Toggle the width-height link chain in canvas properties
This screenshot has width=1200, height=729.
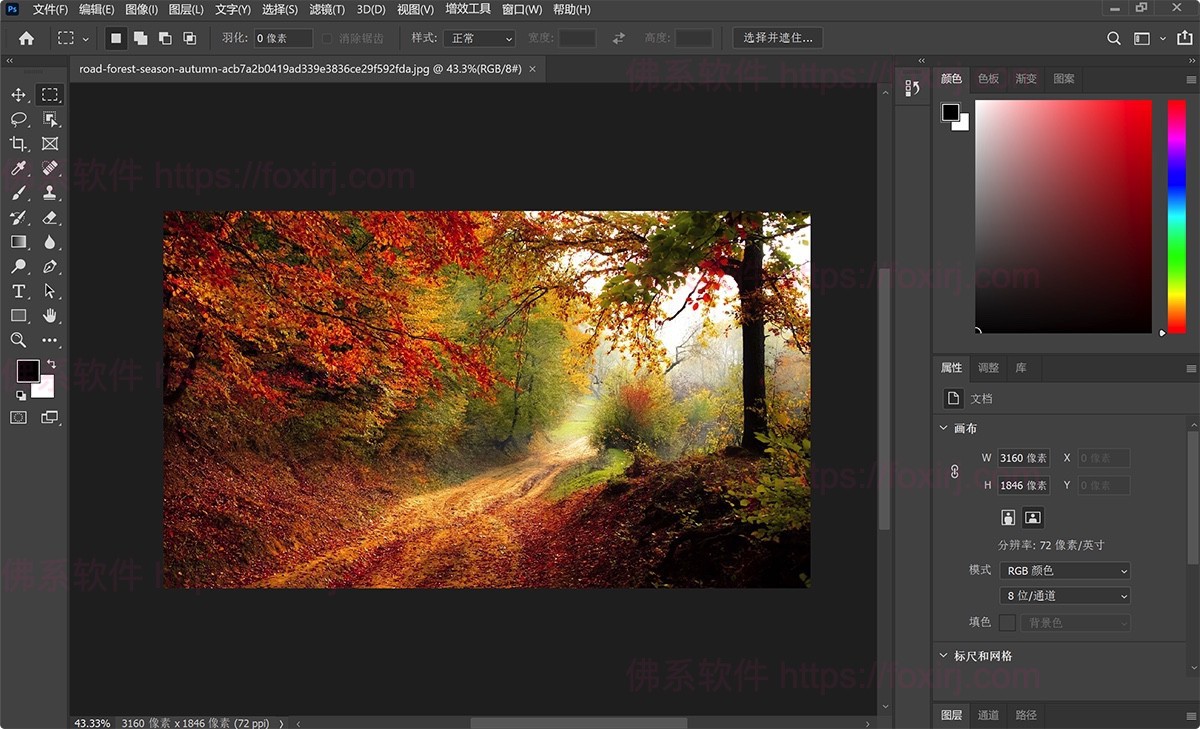pos(953,470)
